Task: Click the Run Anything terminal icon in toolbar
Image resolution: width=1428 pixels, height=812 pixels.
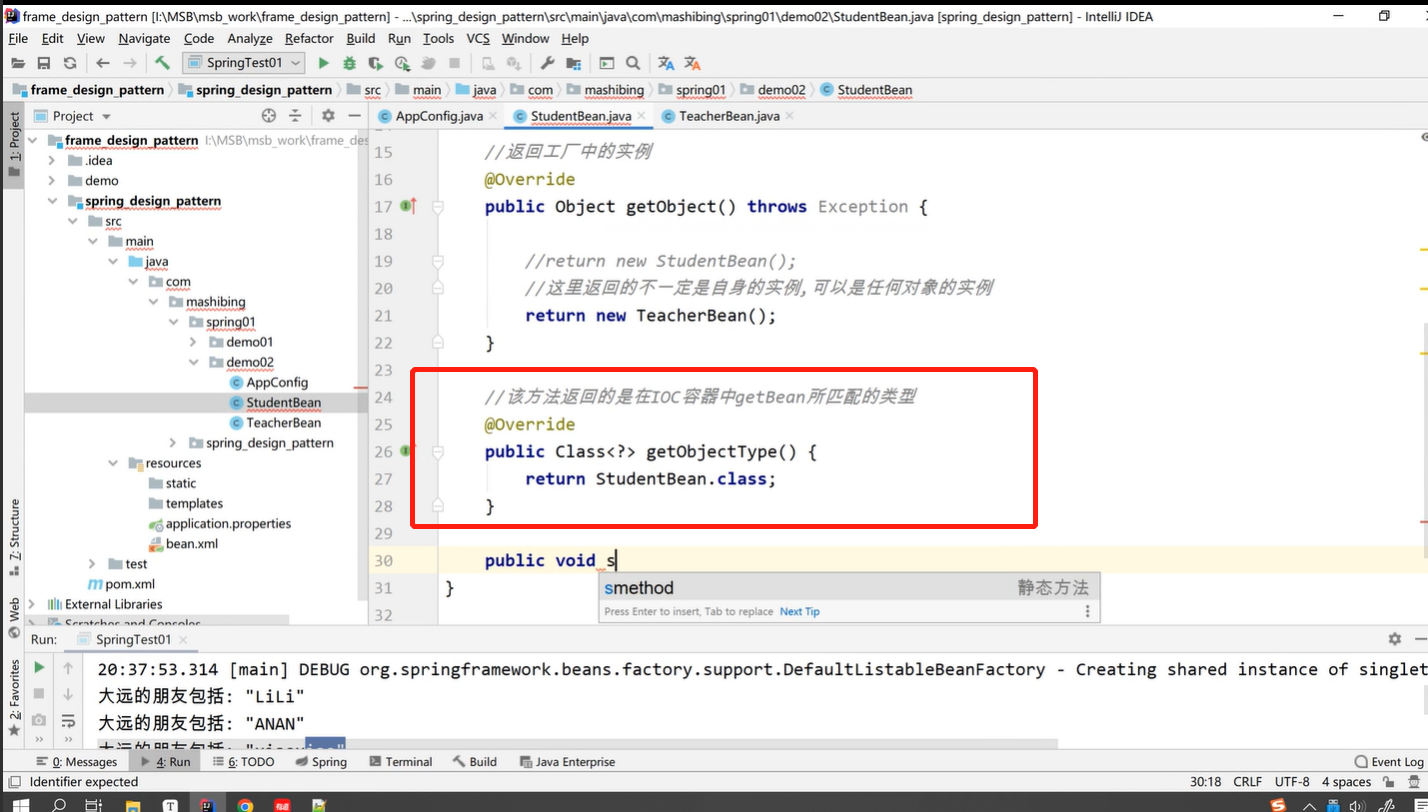Action: point(606,63)
